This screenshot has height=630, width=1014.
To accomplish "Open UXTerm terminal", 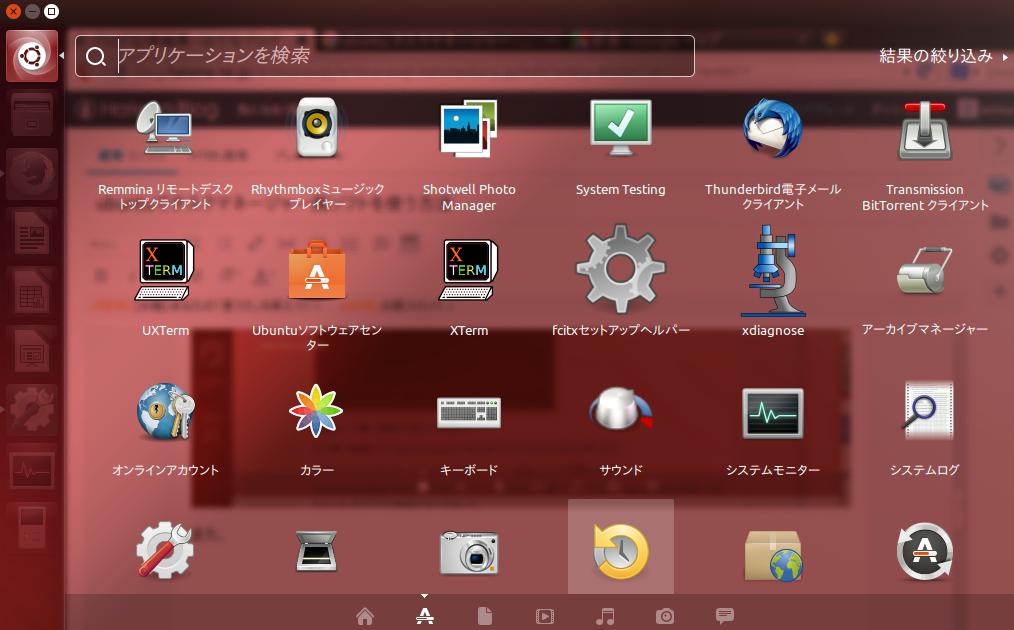I will pyautogui.click(x=165, y=270).
